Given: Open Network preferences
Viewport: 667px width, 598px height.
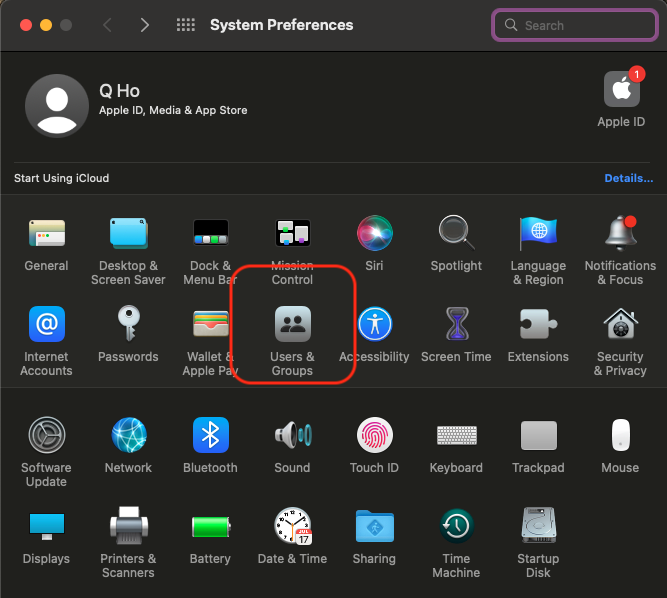Looking at the screenshot, I should tap(129, 435).
